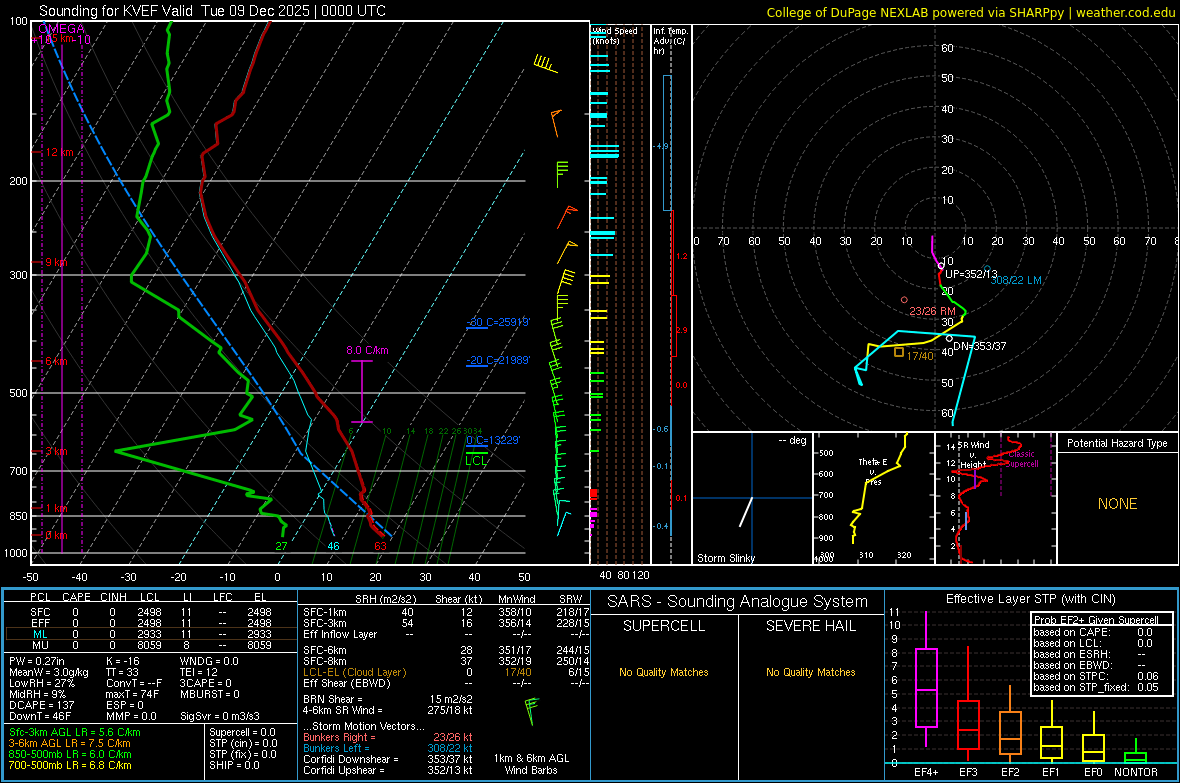The image size is (1180, 783).
Task: Click the UP=352/13 hodograph label
Action: coord(971,274)
